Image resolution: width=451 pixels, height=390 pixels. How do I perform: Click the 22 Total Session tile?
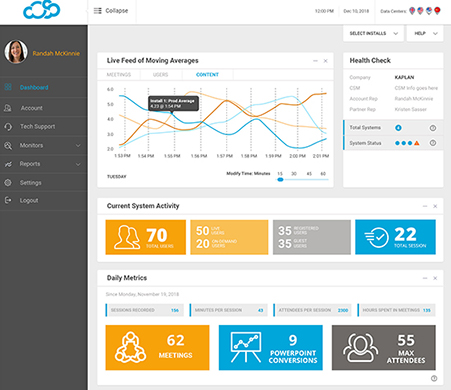click(395, 237)
